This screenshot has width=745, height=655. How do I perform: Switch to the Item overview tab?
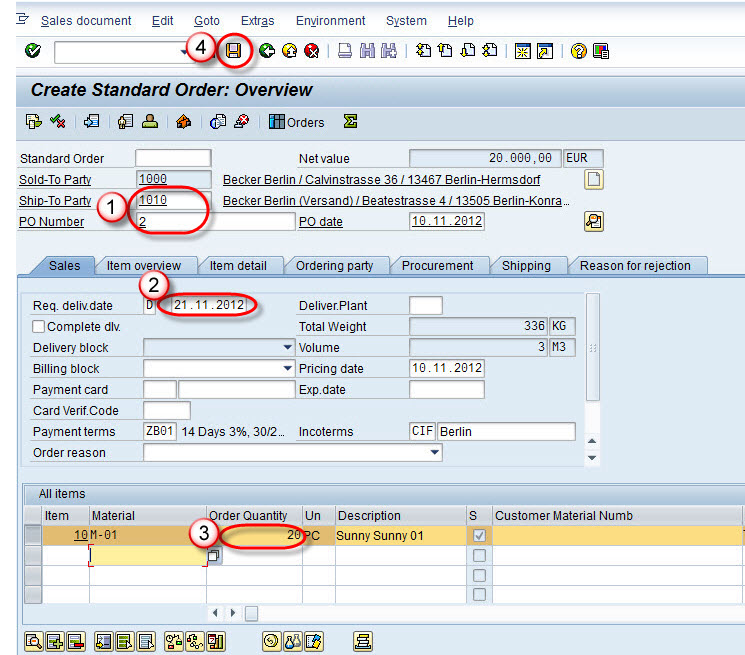[144, 266]
